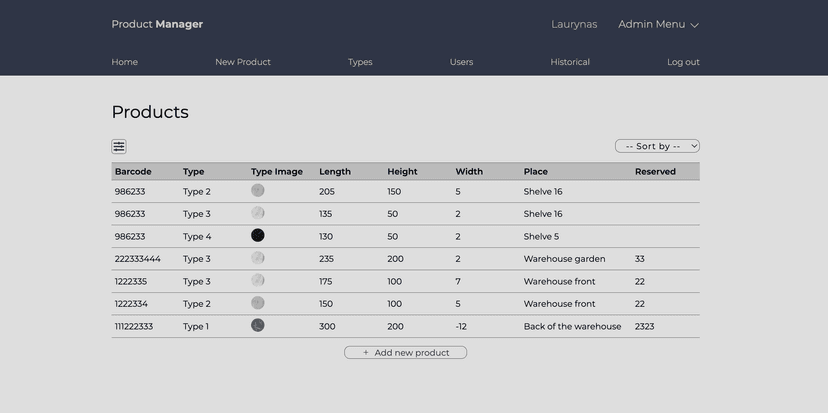Click the Add new product button
Image resolution: width=828 pixels, height=413 pixels.
[406, 353]
